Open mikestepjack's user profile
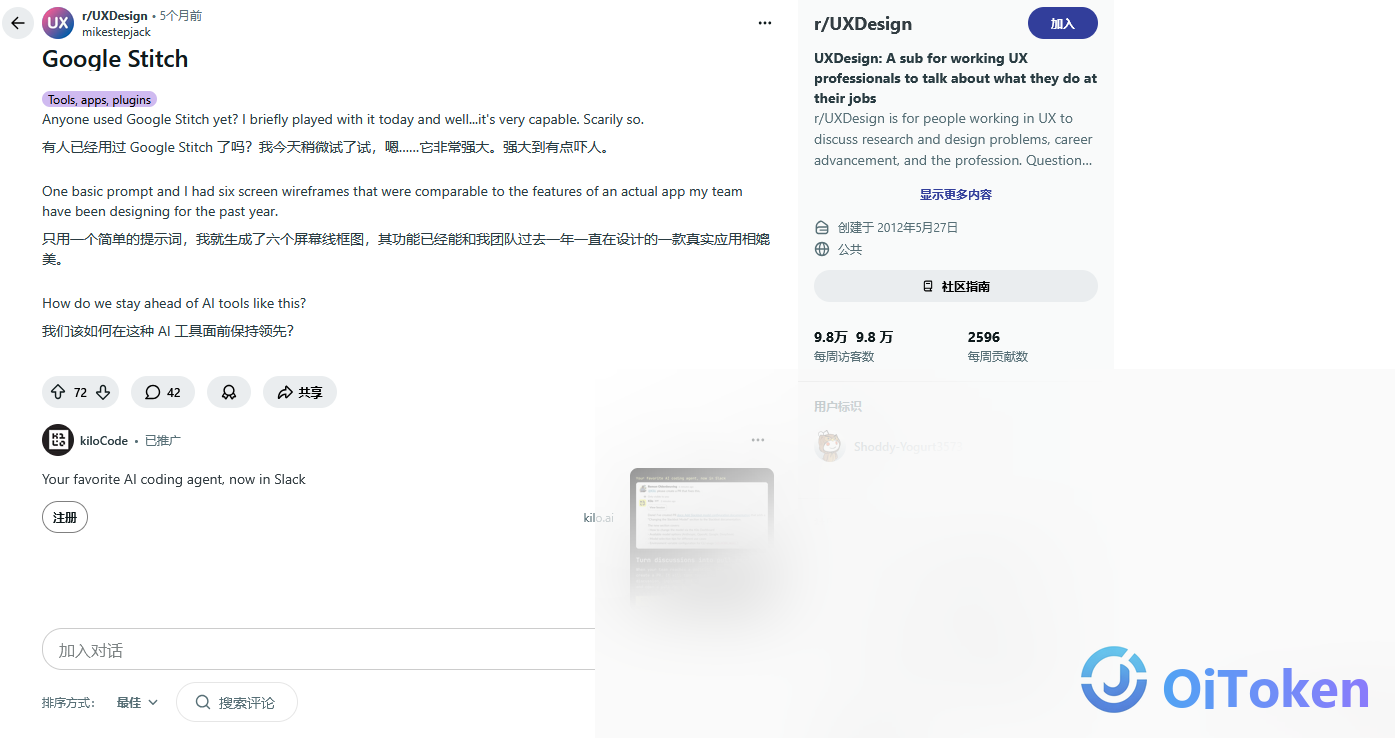1395x738 pixels. [x=116, y=32]
